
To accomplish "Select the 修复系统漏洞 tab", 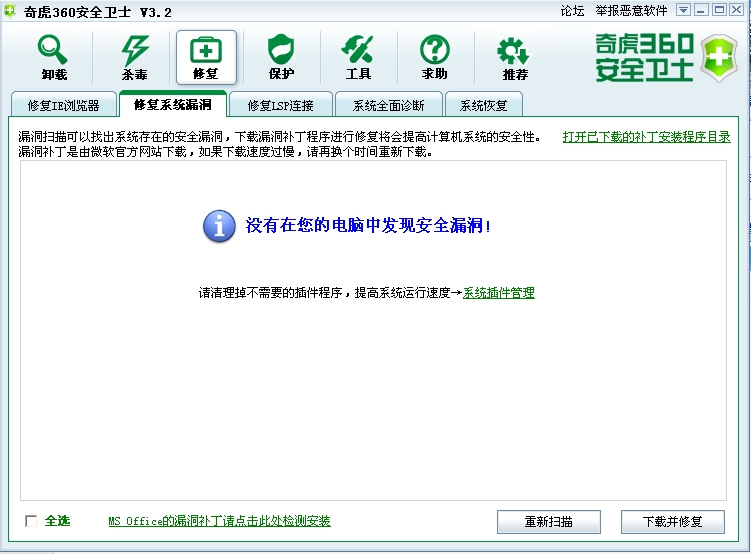I will [173, 104].
